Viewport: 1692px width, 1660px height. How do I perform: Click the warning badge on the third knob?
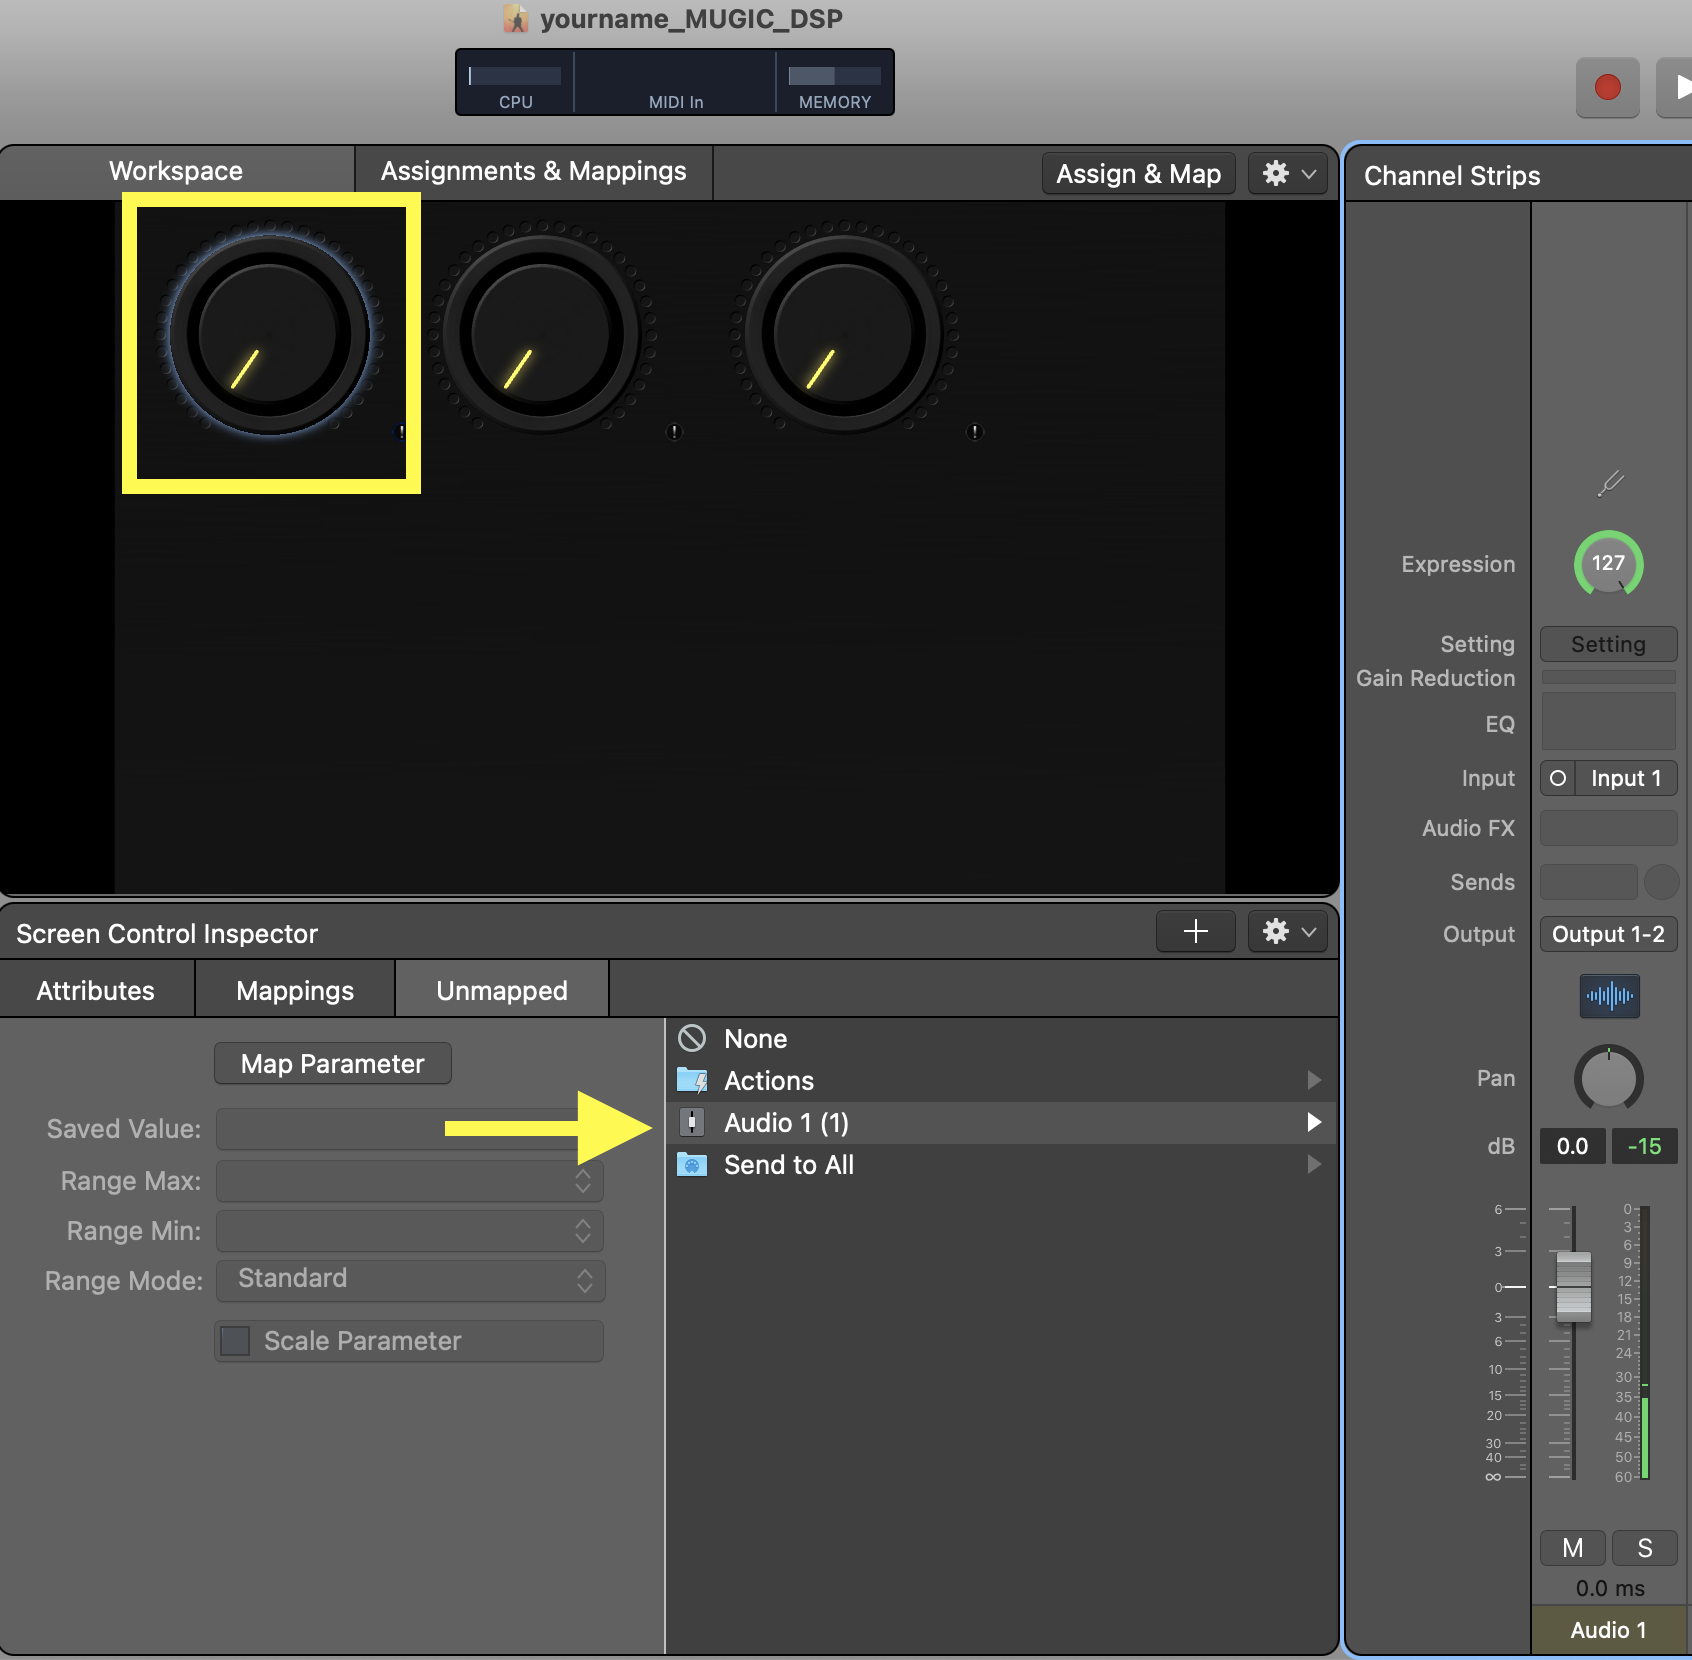point(975,432)
